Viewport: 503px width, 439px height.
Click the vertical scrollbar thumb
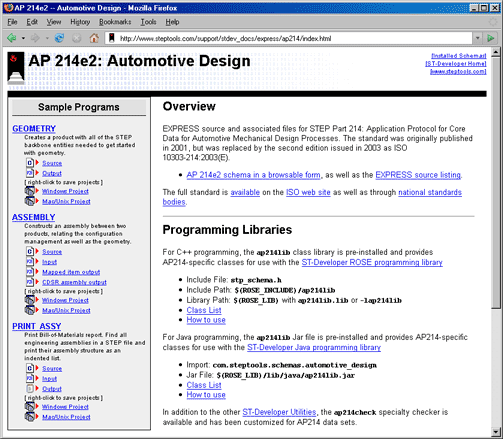point(495,183)
